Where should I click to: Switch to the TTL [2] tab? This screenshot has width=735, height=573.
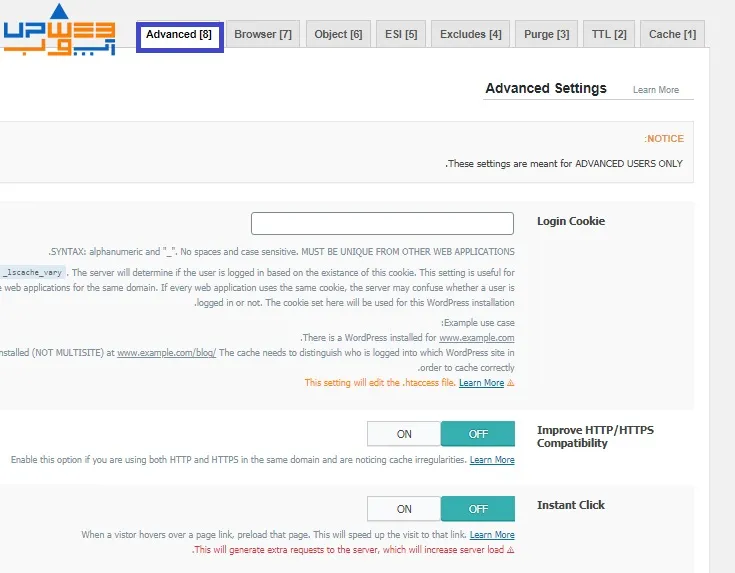(609, 34)
